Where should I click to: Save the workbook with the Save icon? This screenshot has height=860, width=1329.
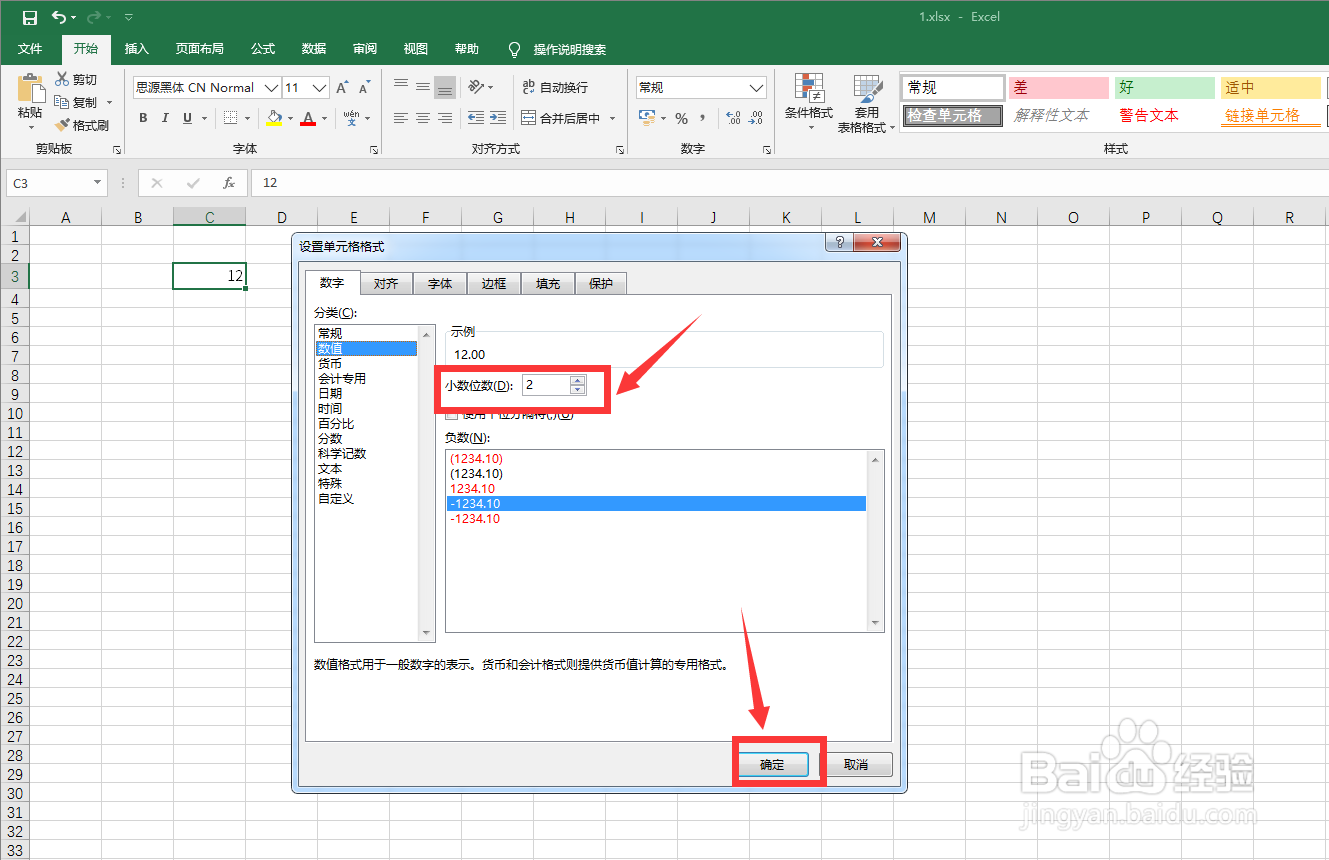(29, 17)
